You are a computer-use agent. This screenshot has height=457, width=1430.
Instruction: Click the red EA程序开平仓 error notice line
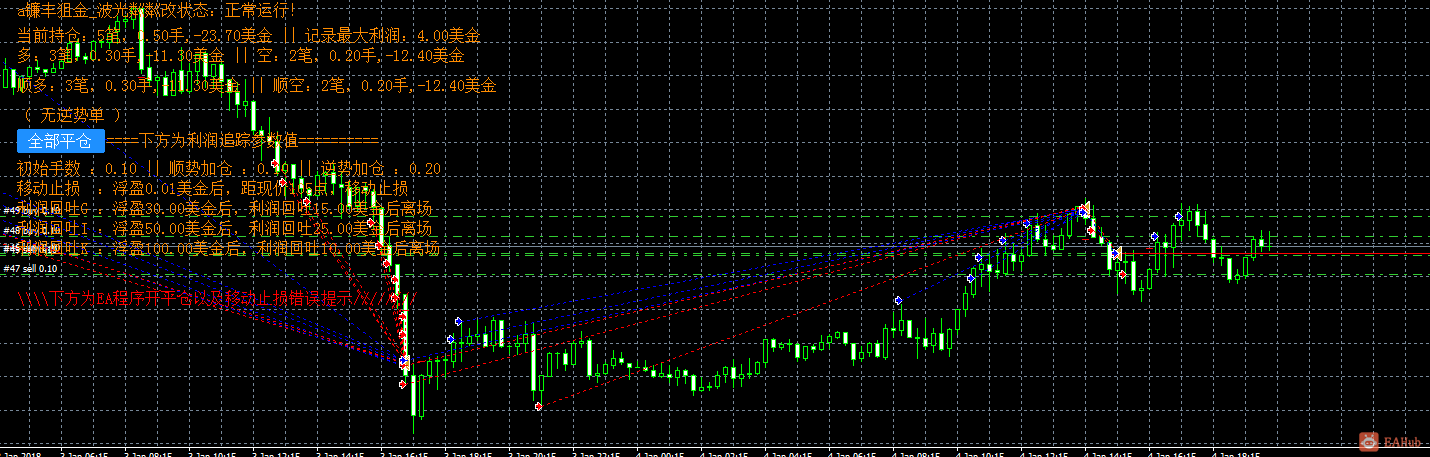click(x=218, y=298)
